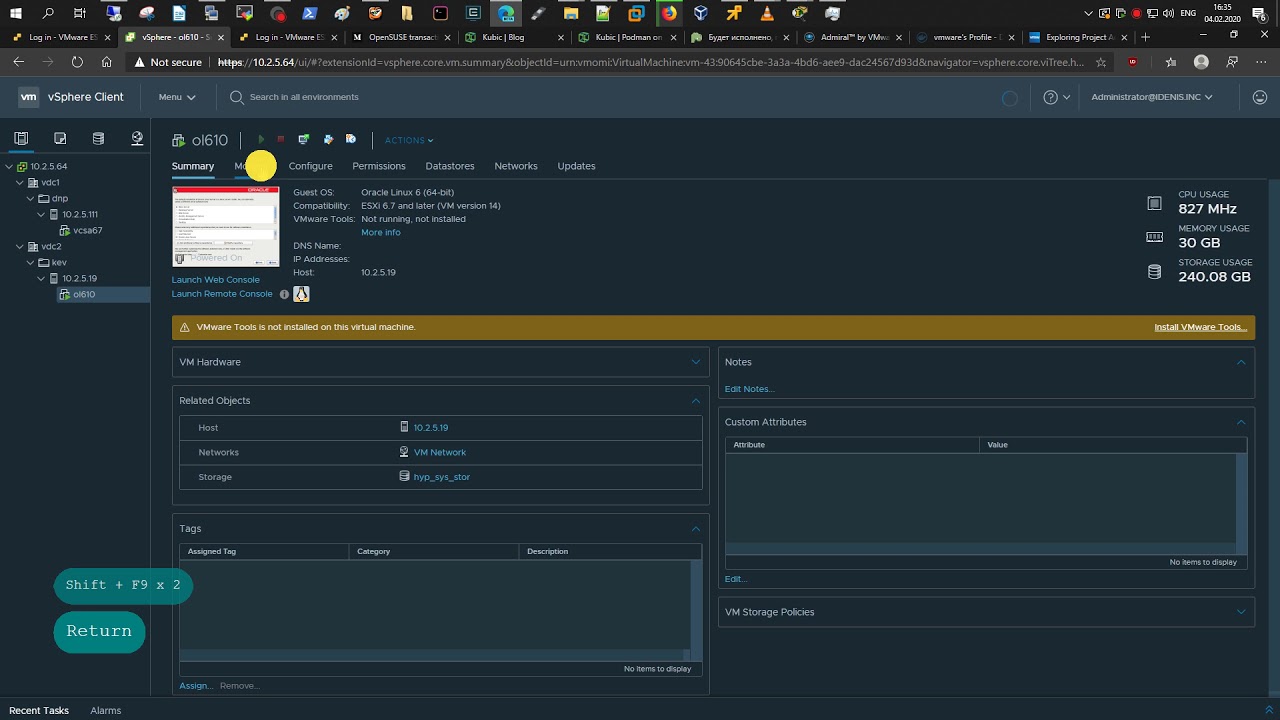Click the browser home icon
This screenshot has width=1280, height=720.
pos(107,62)
